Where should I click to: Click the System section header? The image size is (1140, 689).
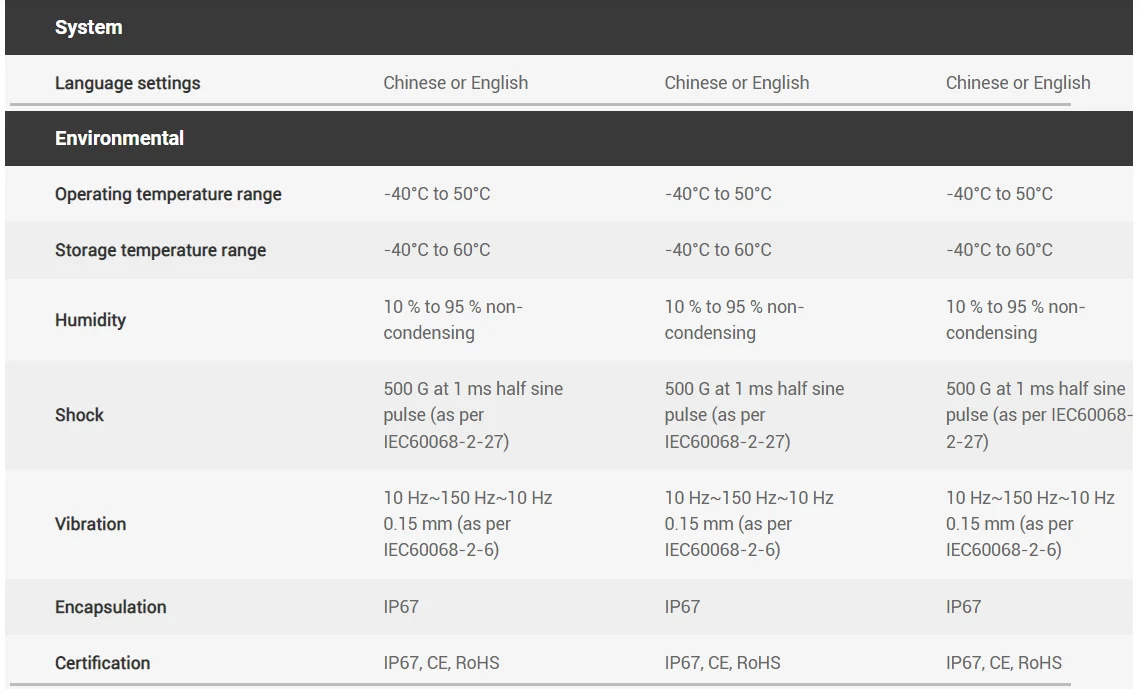89,28
